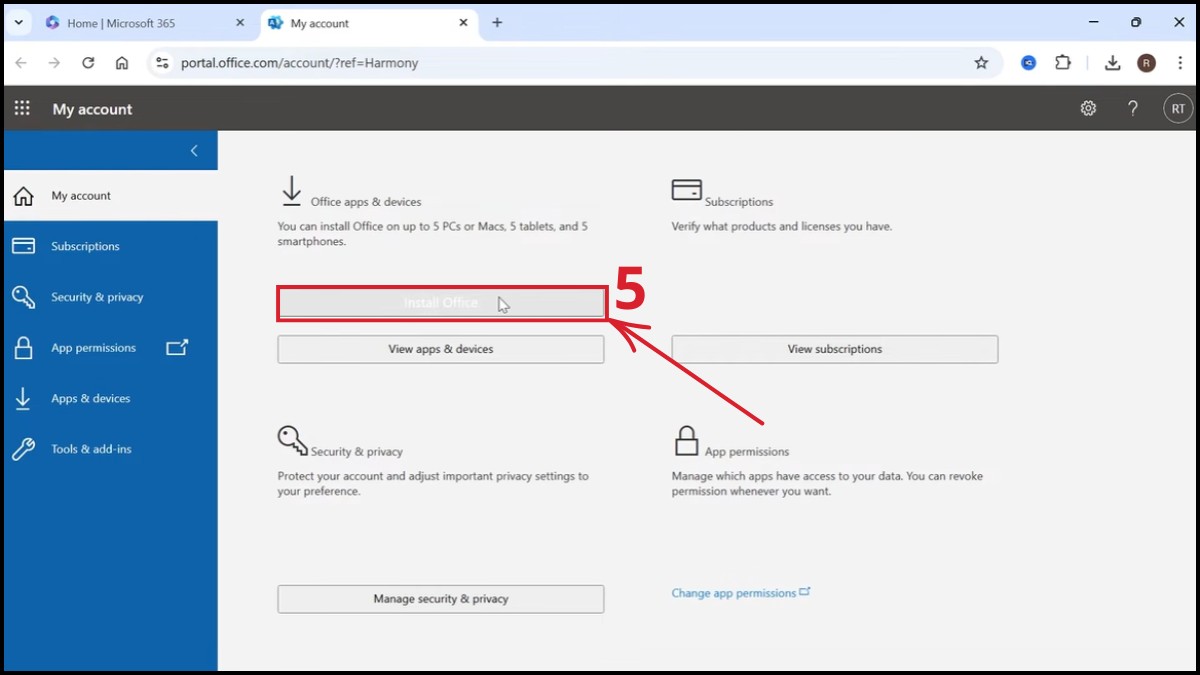Click the Tools & add-ins wrench icon
Image resolution: width=1200 pixels, height=675 pixels.
[x=23, y=449]
